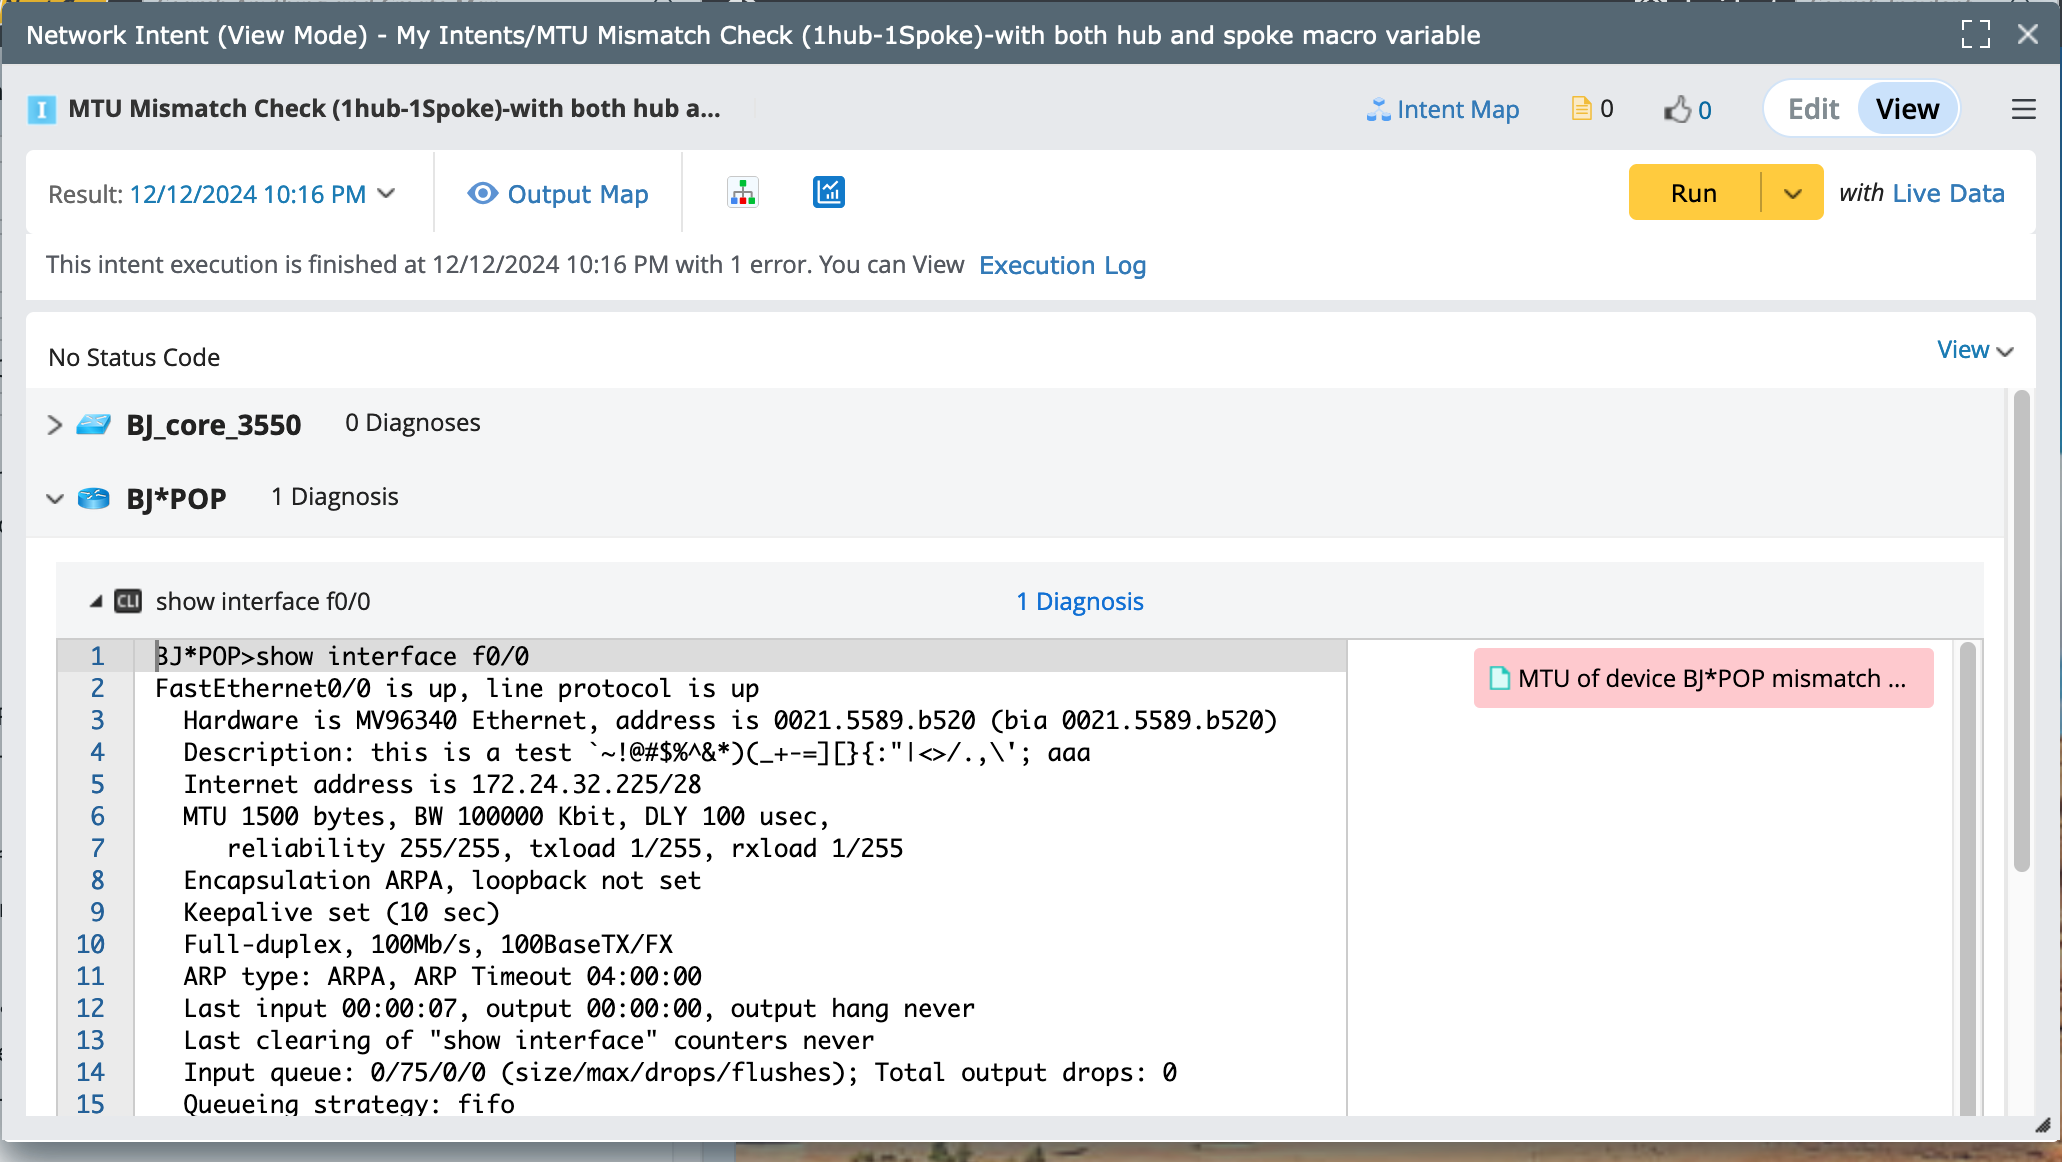Toggle fullscreen for the intent window

tap(1975, 34)
